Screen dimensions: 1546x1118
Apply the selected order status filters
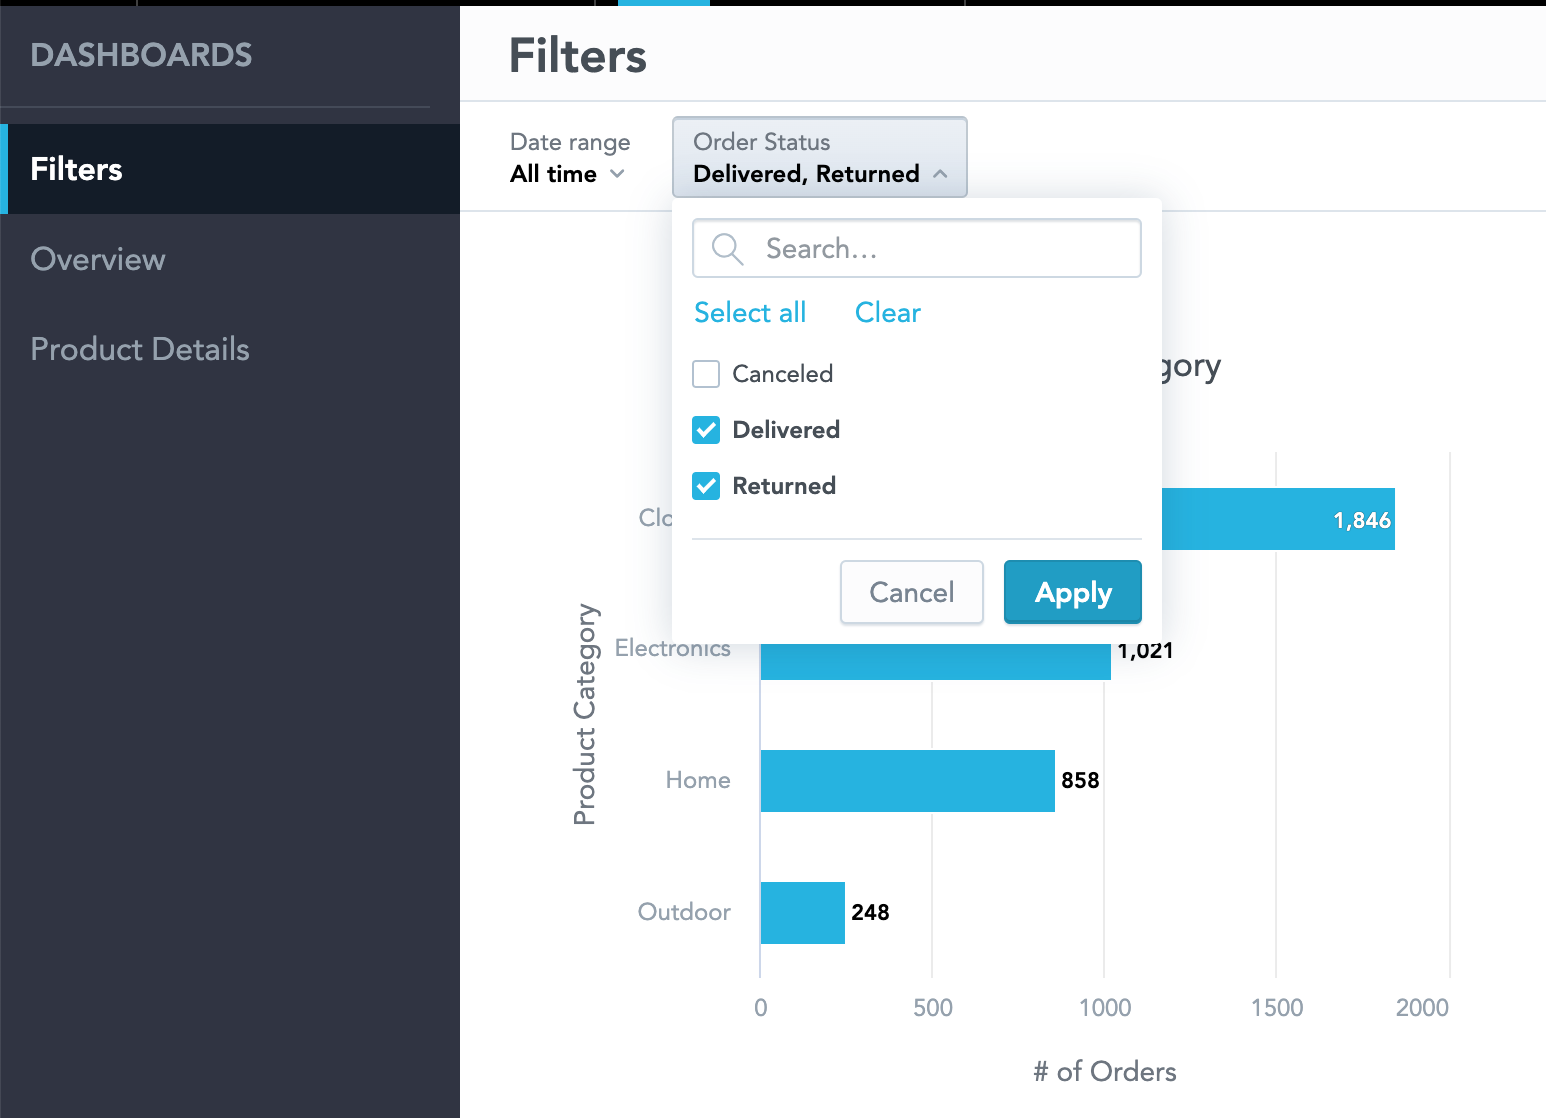click(1072, 591)
